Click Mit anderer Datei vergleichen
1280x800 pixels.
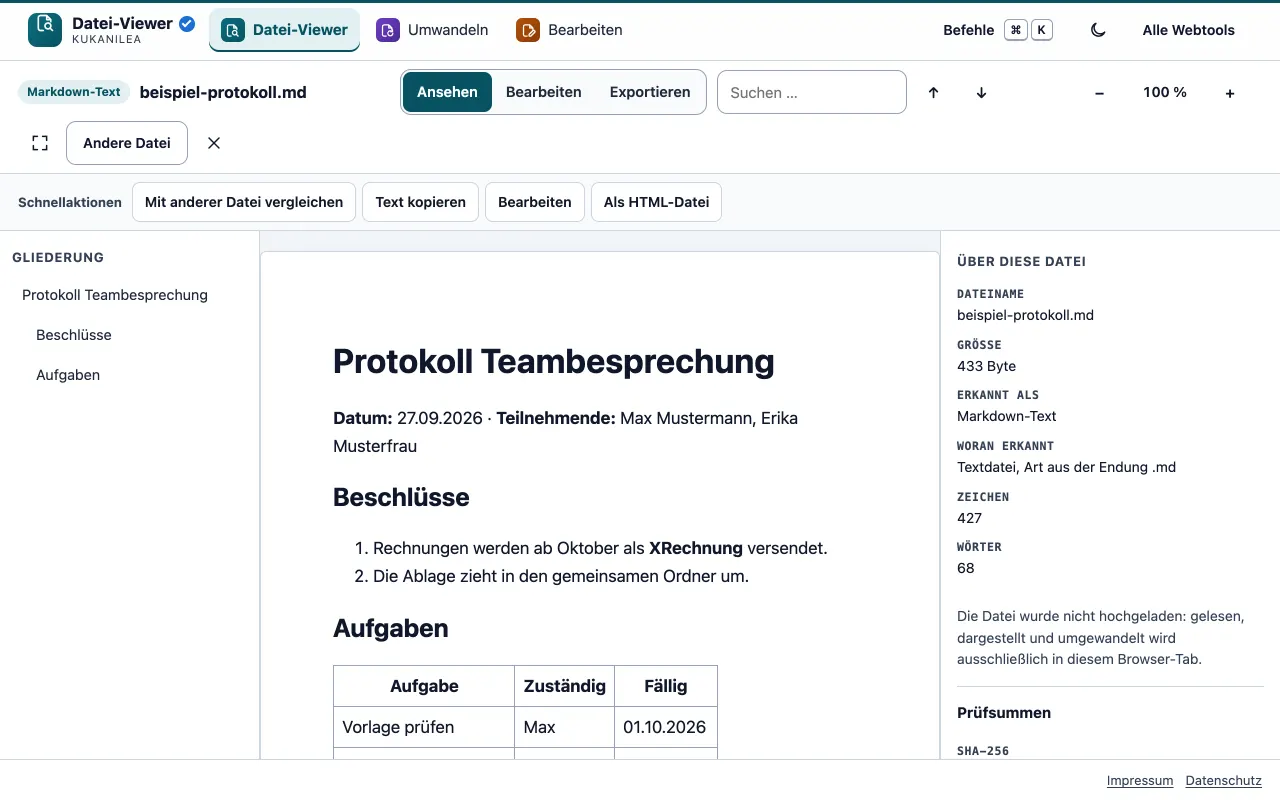click(244, 202)
